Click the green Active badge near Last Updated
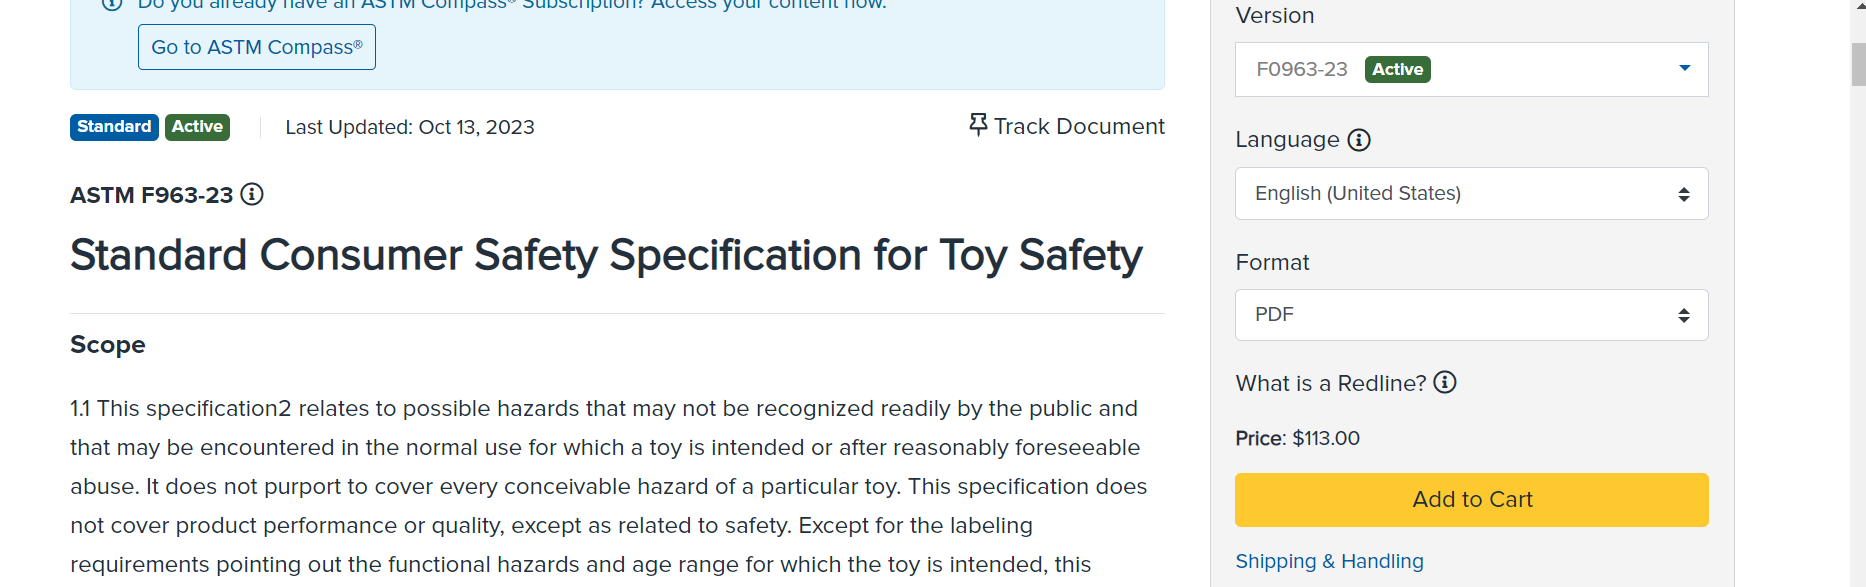This screenshot has width=1866, height=587. point(197,127)
